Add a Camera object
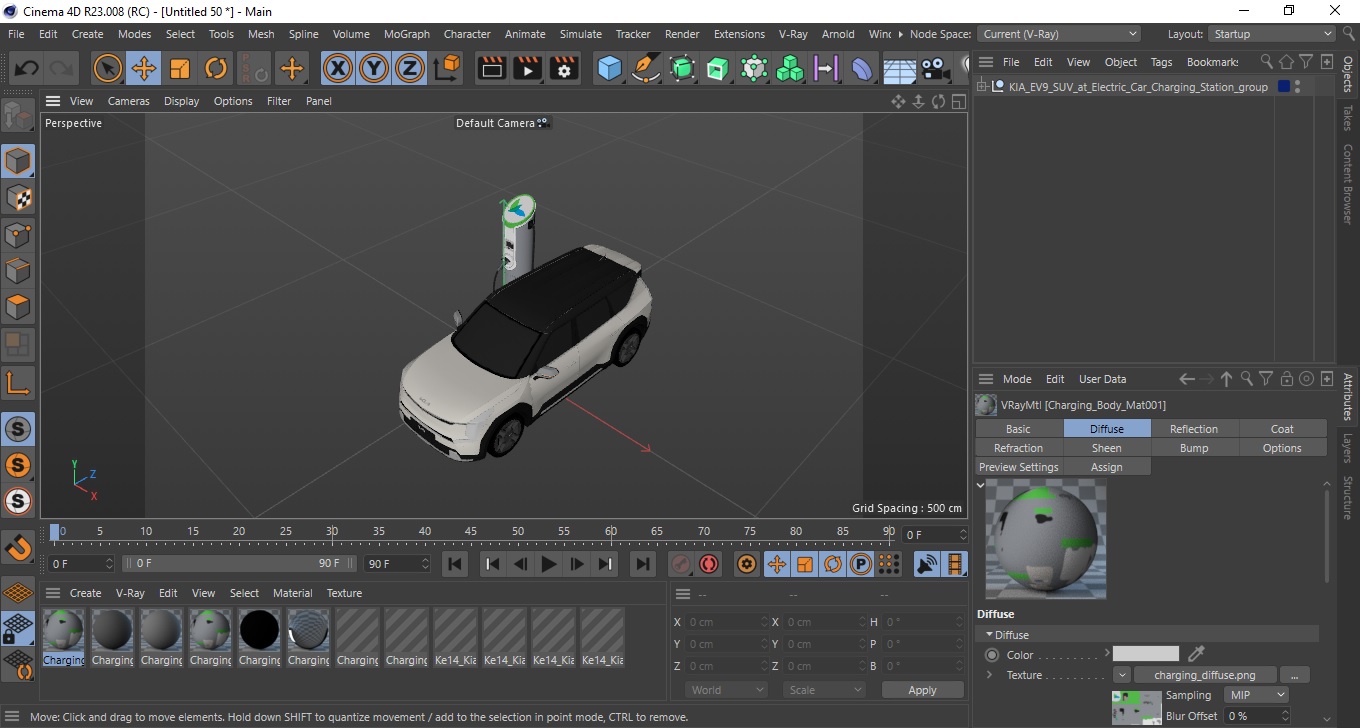Screen dimensions: 1360x728 pos(935,68)
